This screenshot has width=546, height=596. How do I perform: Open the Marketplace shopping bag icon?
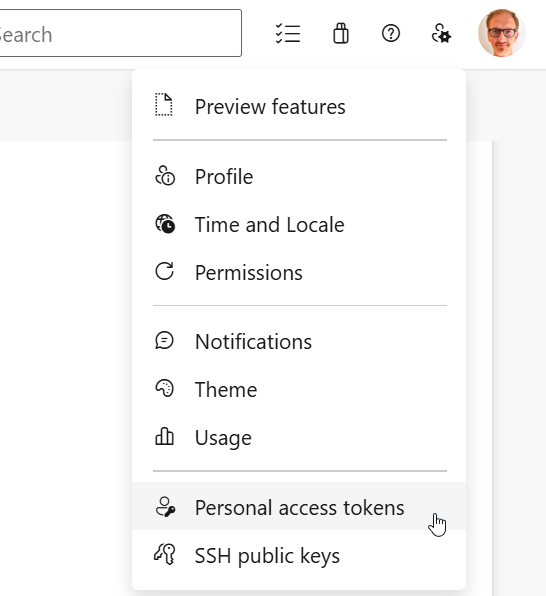pos(341,33)
